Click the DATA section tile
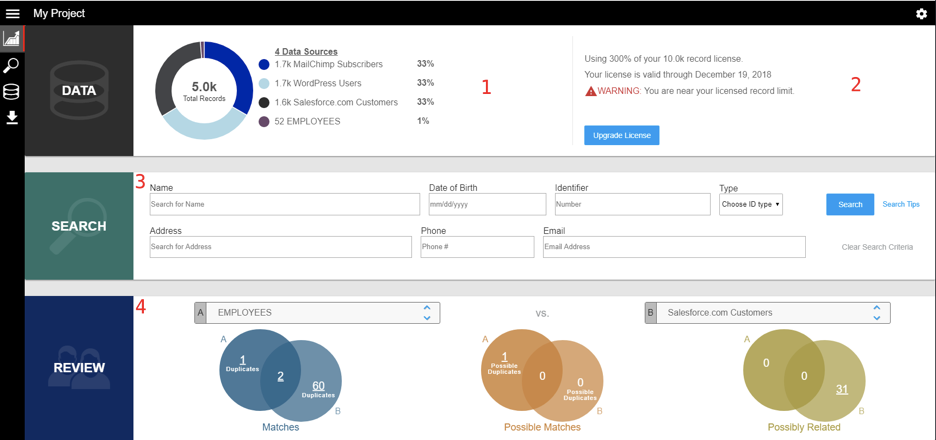The height and width of the screenshot is (440, 936). [x=79, y=91]
